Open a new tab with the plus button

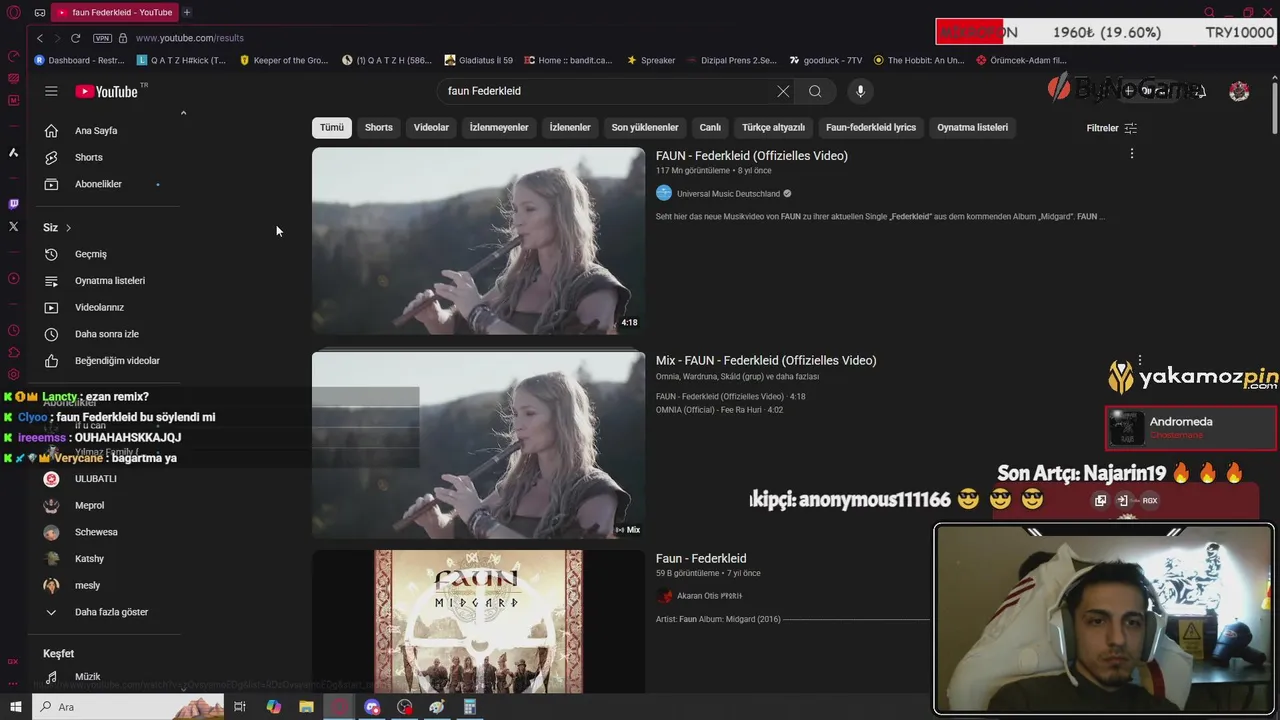[187, 12]
